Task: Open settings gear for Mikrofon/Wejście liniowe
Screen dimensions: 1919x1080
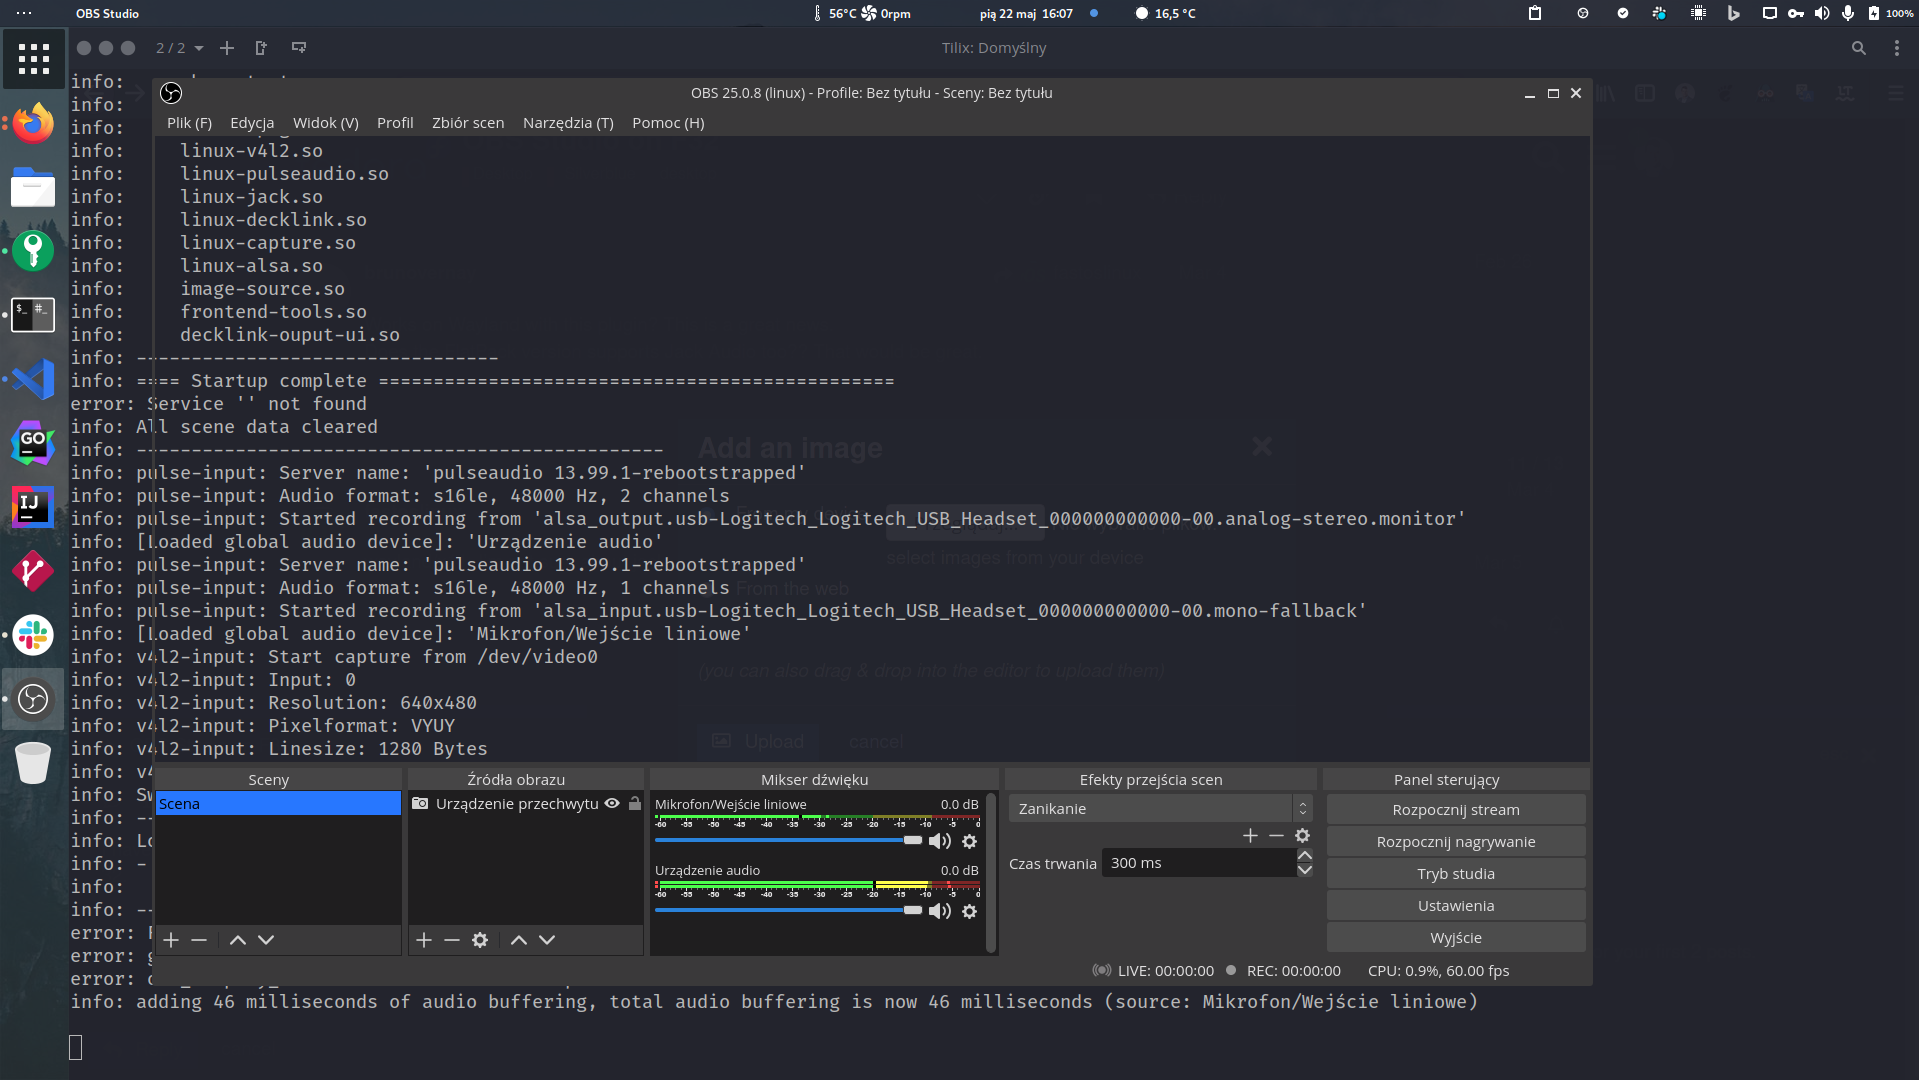Action: (969, 842)
